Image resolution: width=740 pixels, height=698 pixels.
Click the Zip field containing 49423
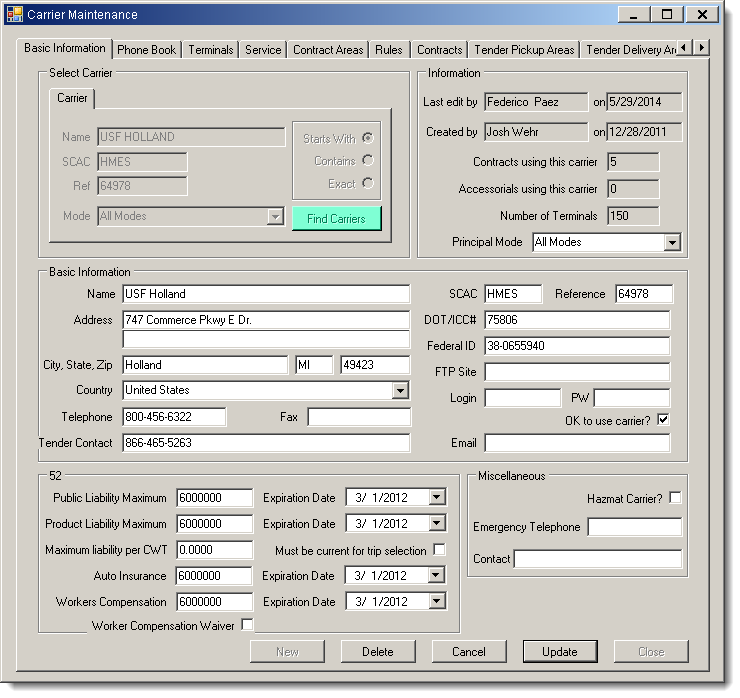[x=375, y=365]
